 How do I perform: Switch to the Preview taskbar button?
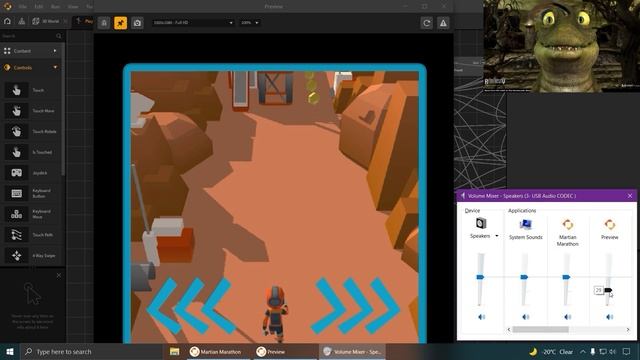click(284, 351)
